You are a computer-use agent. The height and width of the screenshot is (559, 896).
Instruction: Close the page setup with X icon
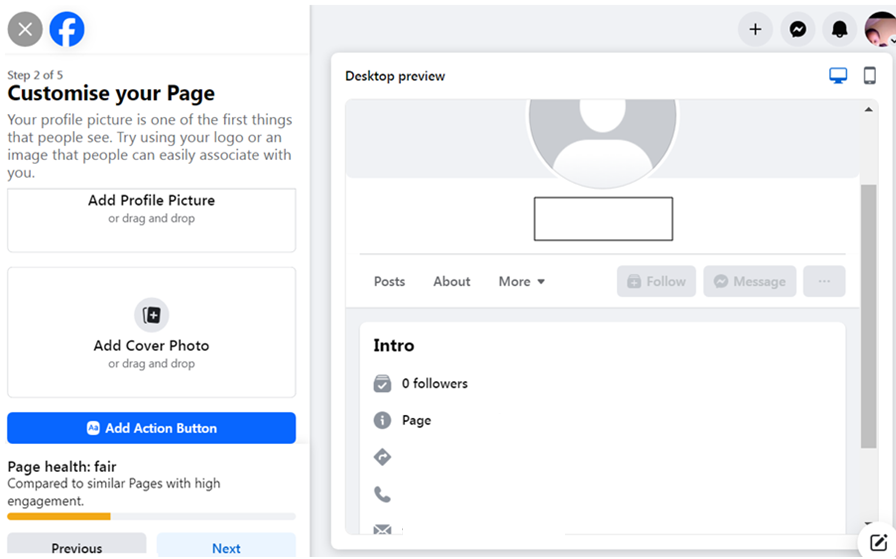point(25,29)
